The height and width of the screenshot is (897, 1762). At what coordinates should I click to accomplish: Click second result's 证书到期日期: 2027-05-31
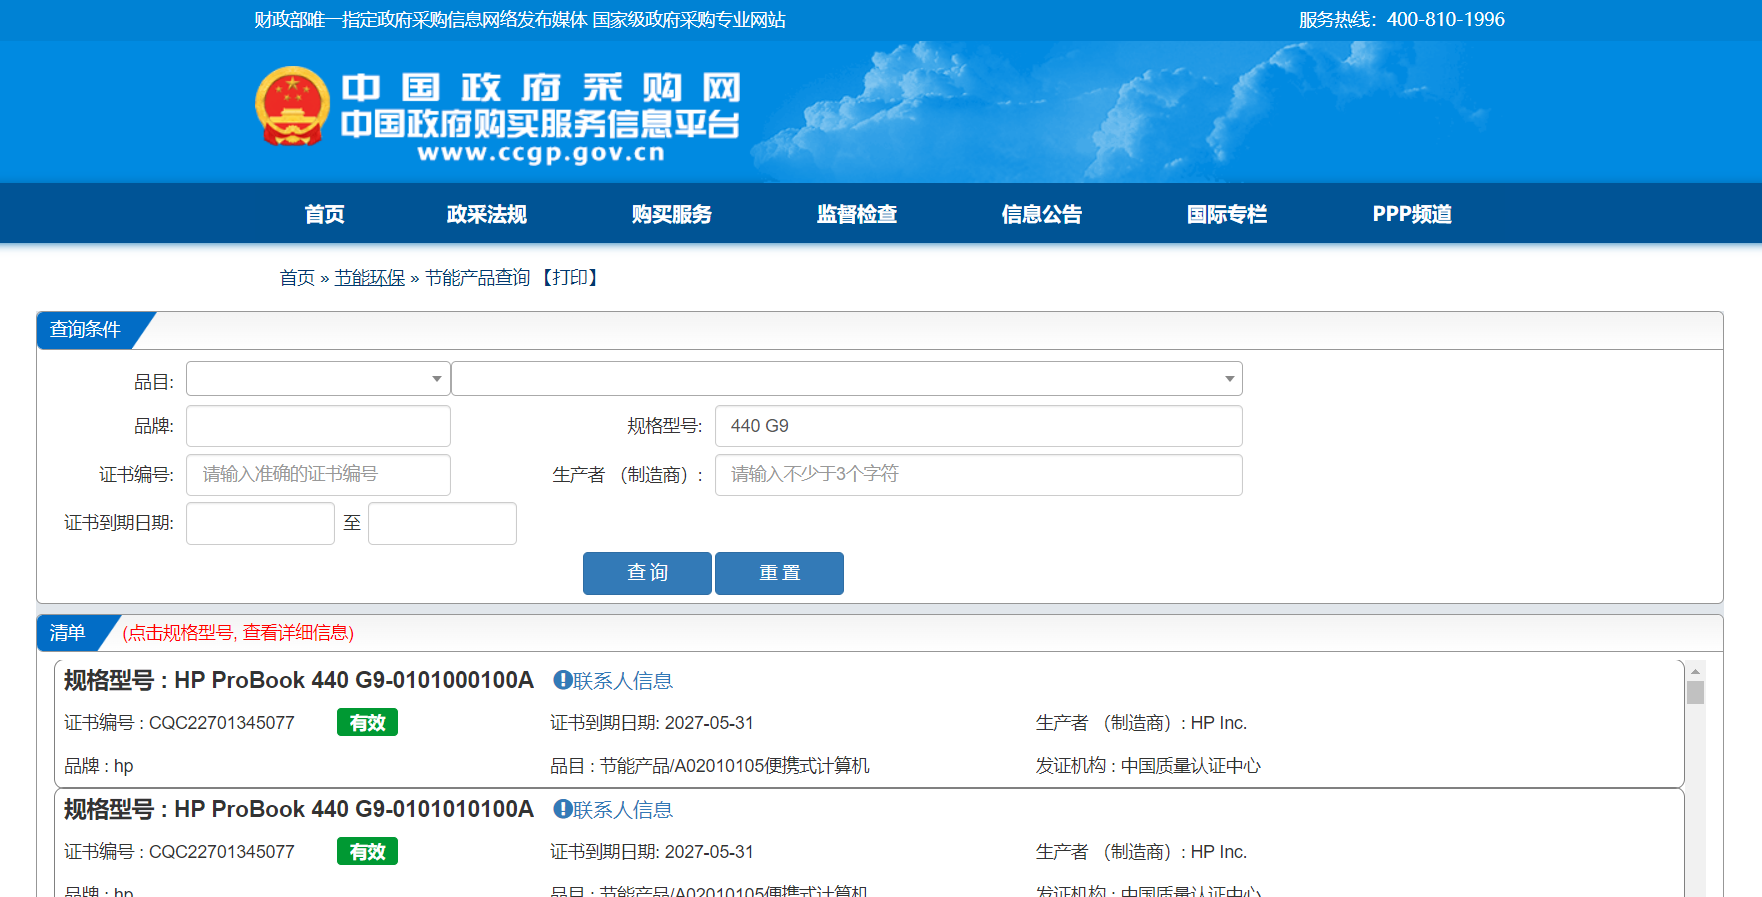pyautogui.click(x=652, y=852)
